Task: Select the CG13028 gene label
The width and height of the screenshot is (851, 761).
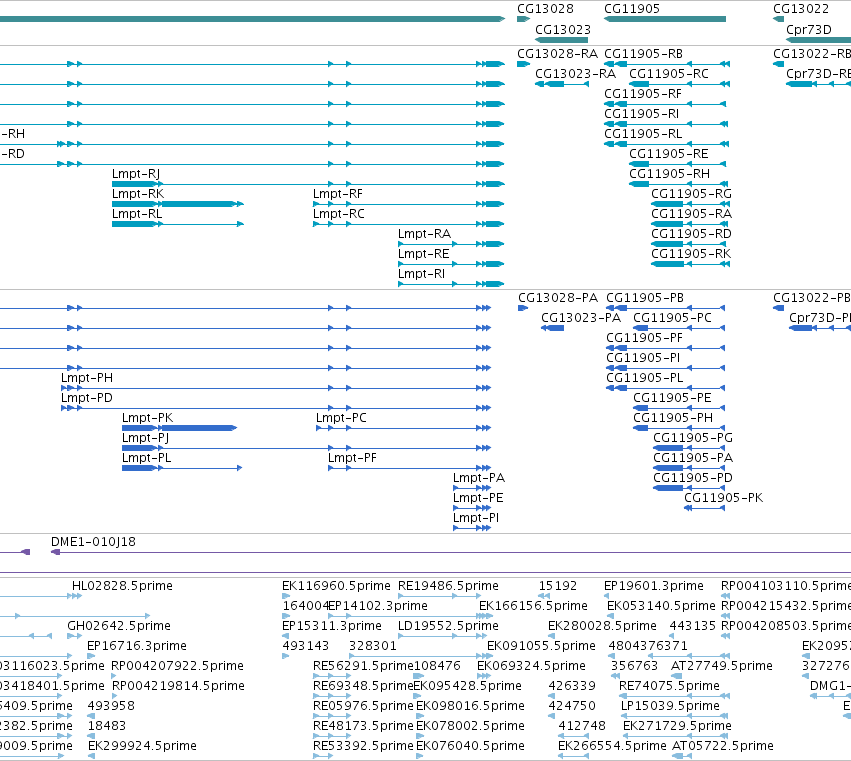Action: click(545, 9)
